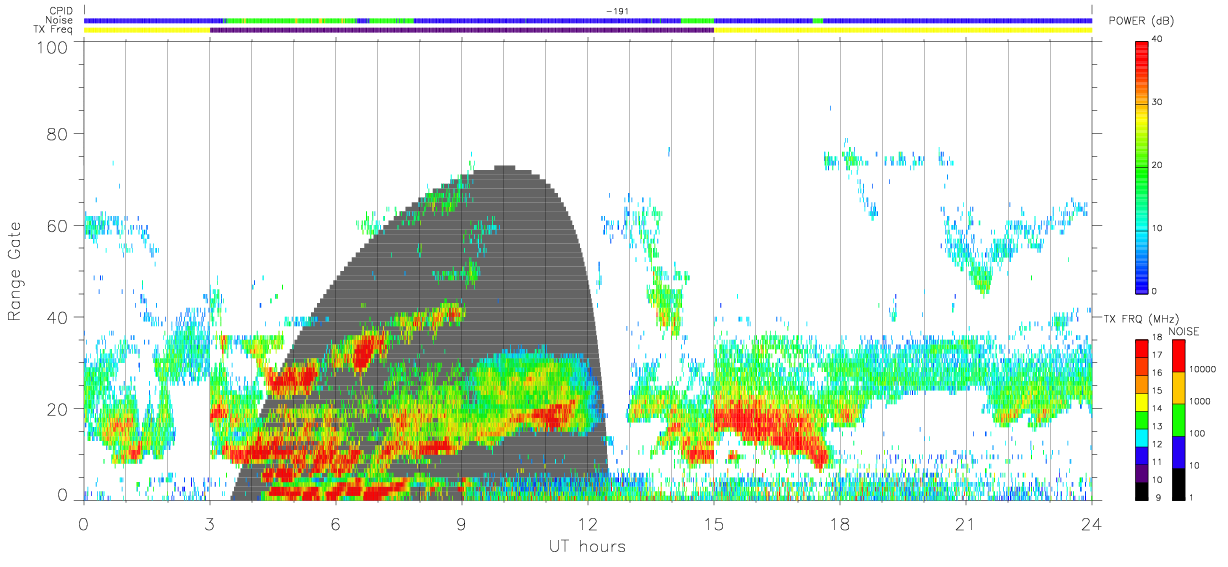Click the orange 1000-10000 noise swatch
1228x567 pixels.
click(x=1178, y=388)
